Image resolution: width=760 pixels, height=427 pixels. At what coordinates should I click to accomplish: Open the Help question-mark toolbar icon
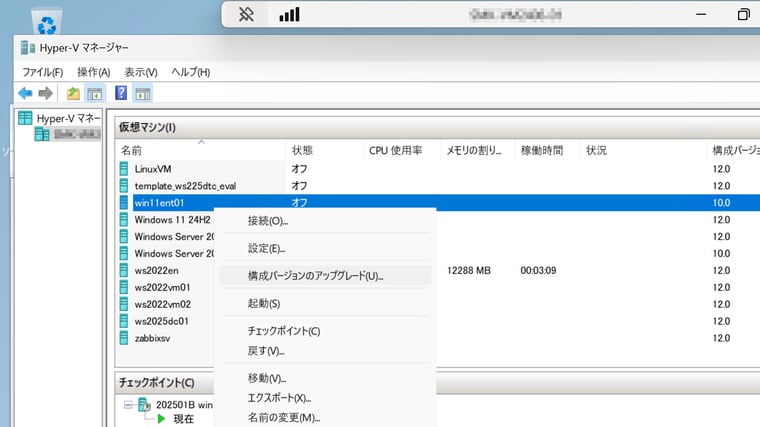pyautogui.click(x=121, y=93)
